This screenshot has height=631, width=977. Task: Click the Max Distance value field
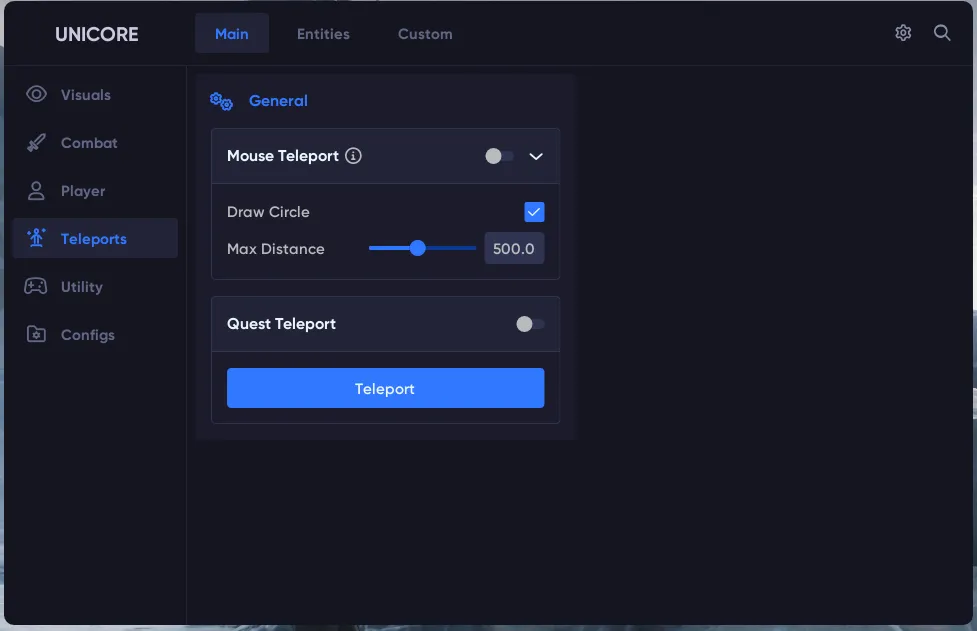pyautogui.click(x=514, y=248)
